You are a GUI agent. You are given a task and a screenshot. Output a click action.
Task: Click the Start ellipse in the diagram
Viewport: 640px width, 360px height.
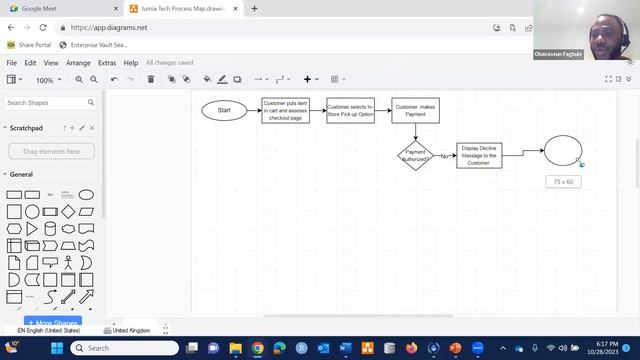click(x=224, y=110)
